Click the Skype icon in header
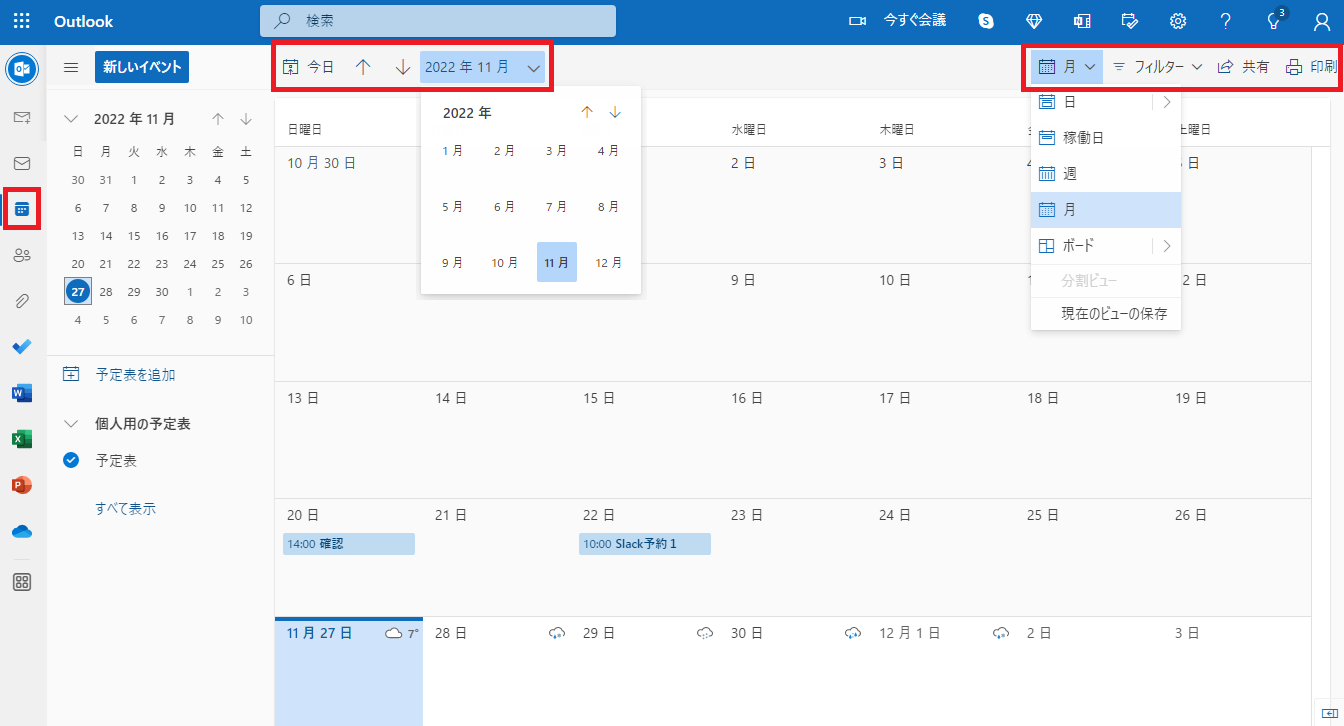The image size is (1344, 726). click(x=986, y=21)
